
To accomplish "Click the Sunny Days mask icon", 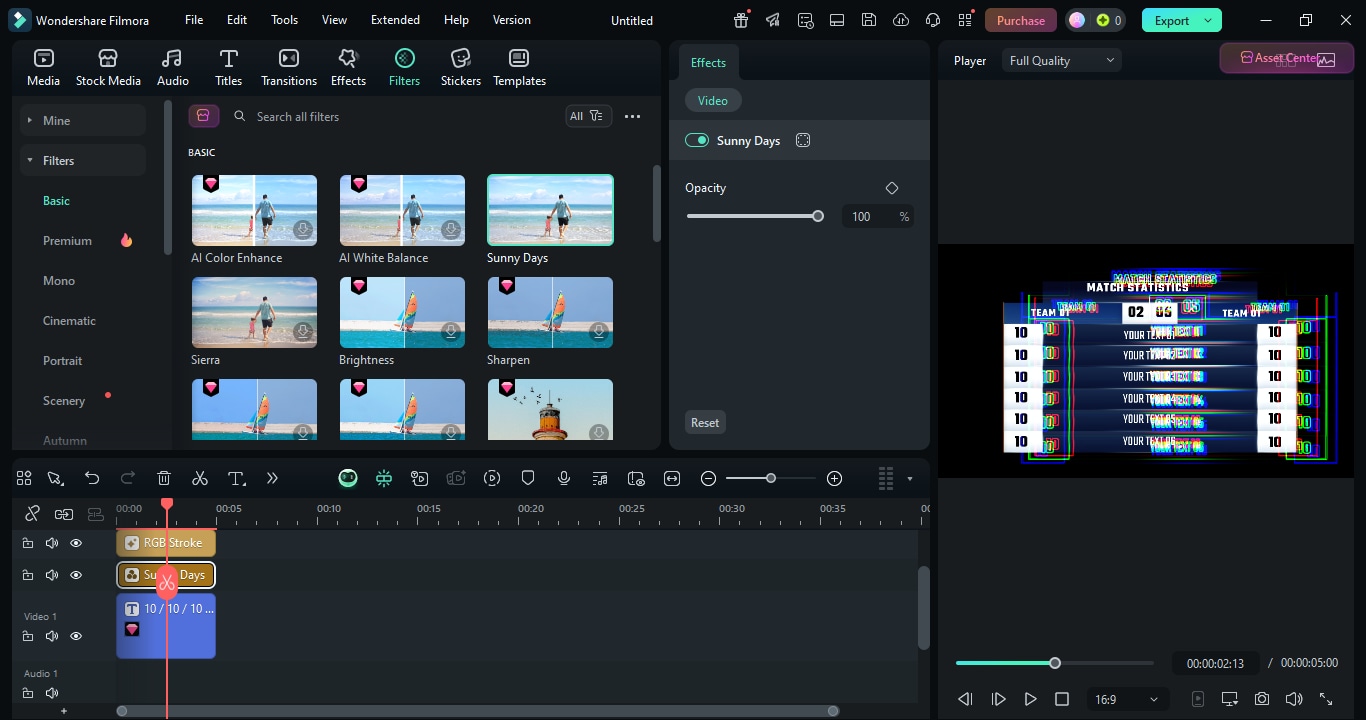I will click(x=802, y=141).
